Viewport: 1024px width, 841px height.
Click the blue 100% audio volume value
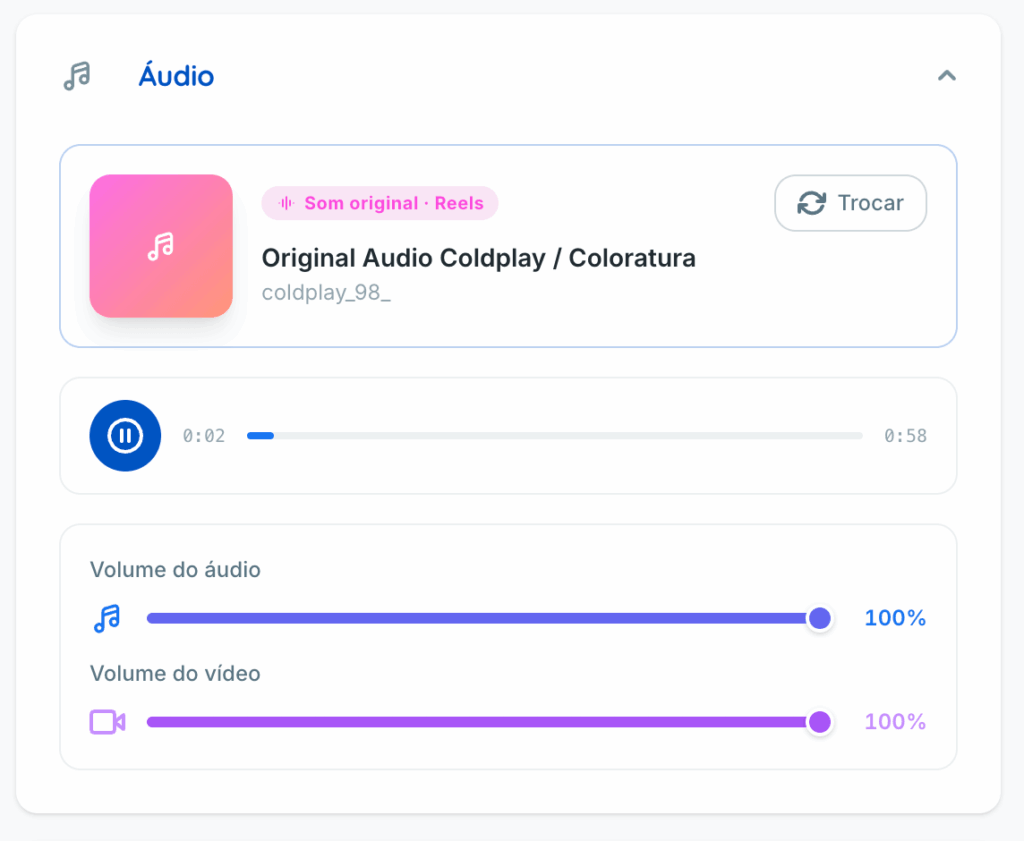(895, 618)
